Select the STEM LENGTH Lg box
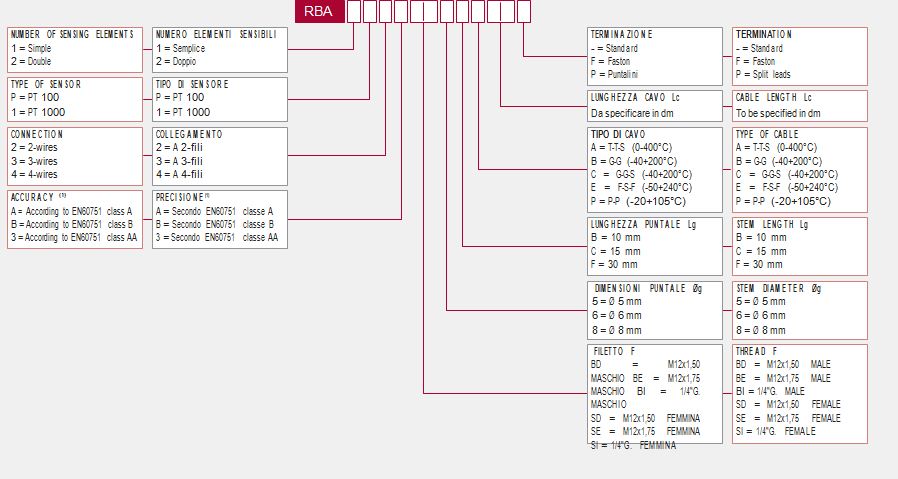The width and height of the screenshot is (898, 479). tap(799, 245)
